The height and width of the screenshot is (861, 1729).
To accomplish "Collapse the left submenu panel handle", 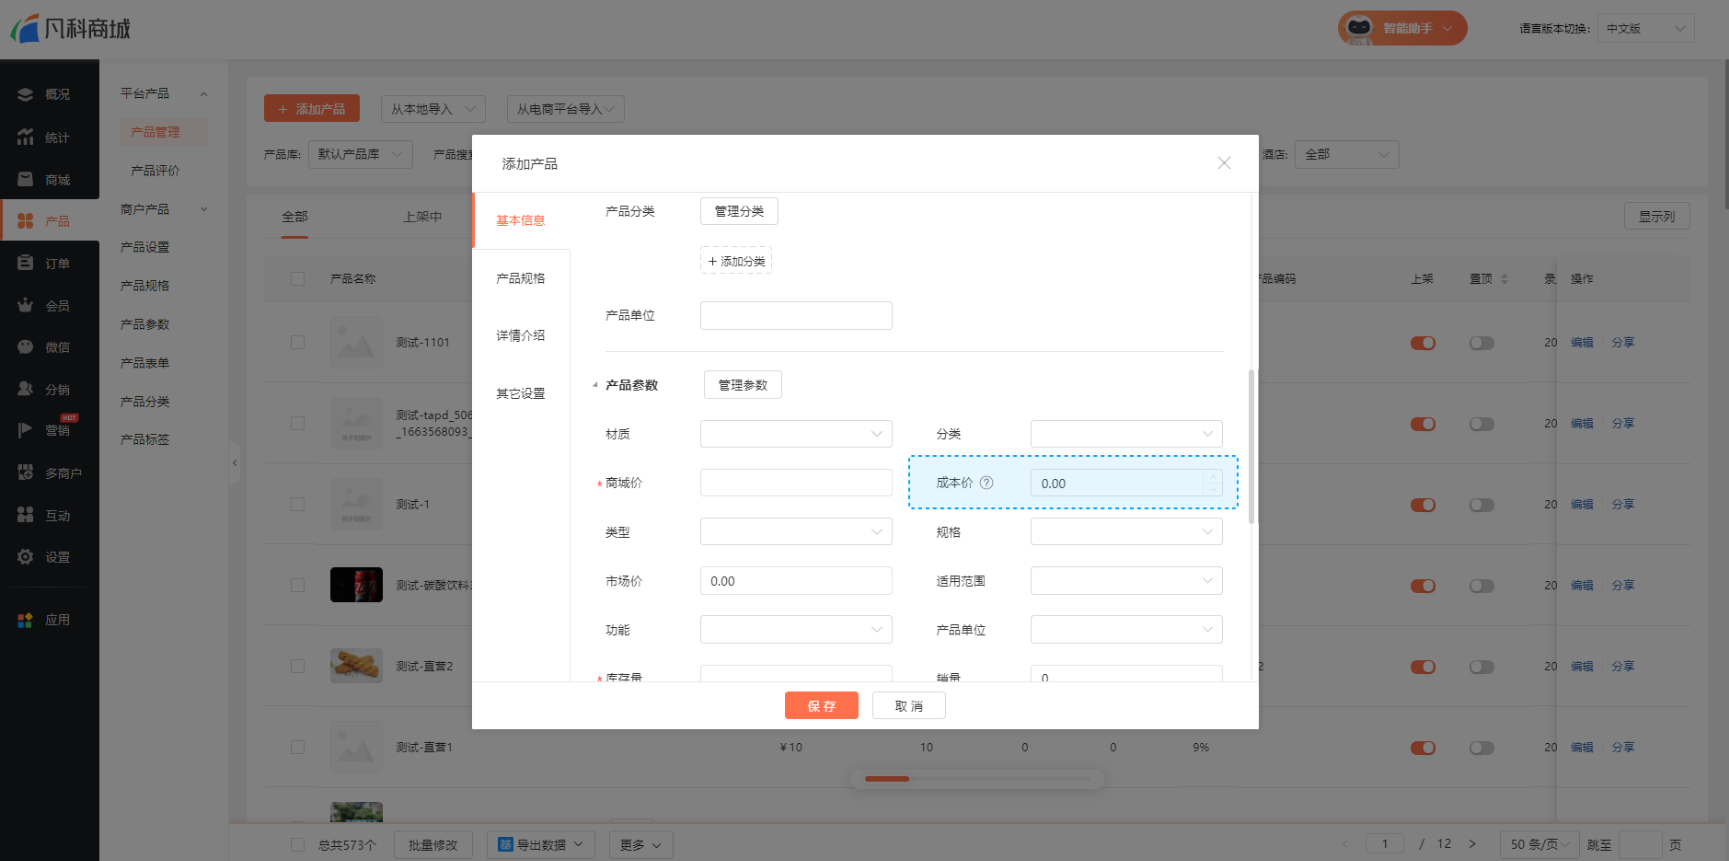I will point(234,463).
